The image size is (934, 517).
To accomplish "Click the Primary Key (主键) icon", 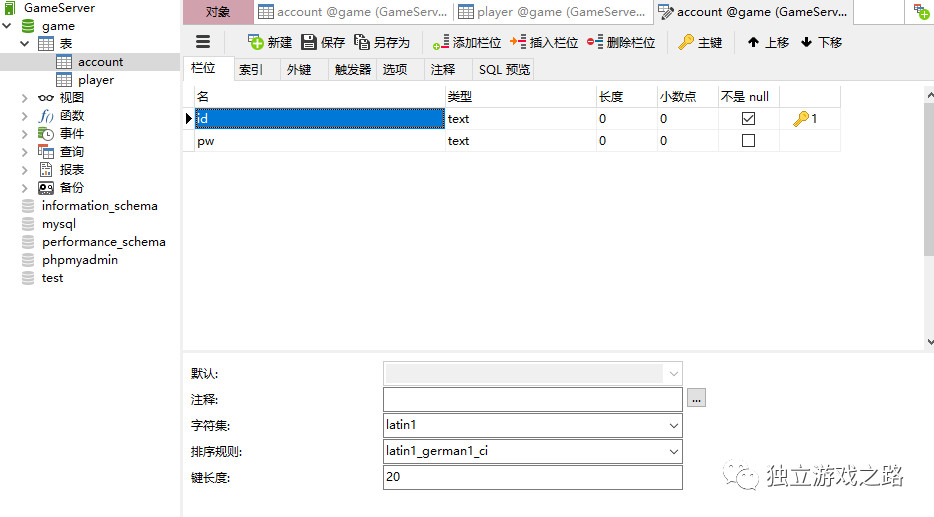I will point(686,42).
